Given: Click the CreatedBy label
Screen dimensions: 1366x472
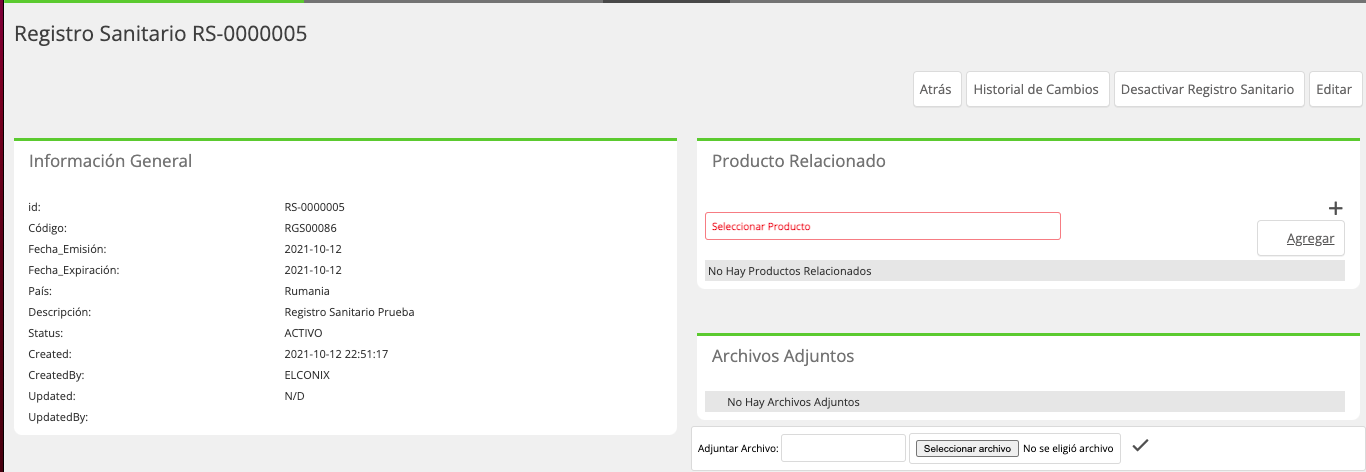Looking at the screenshot, I should tap(56, 375).
